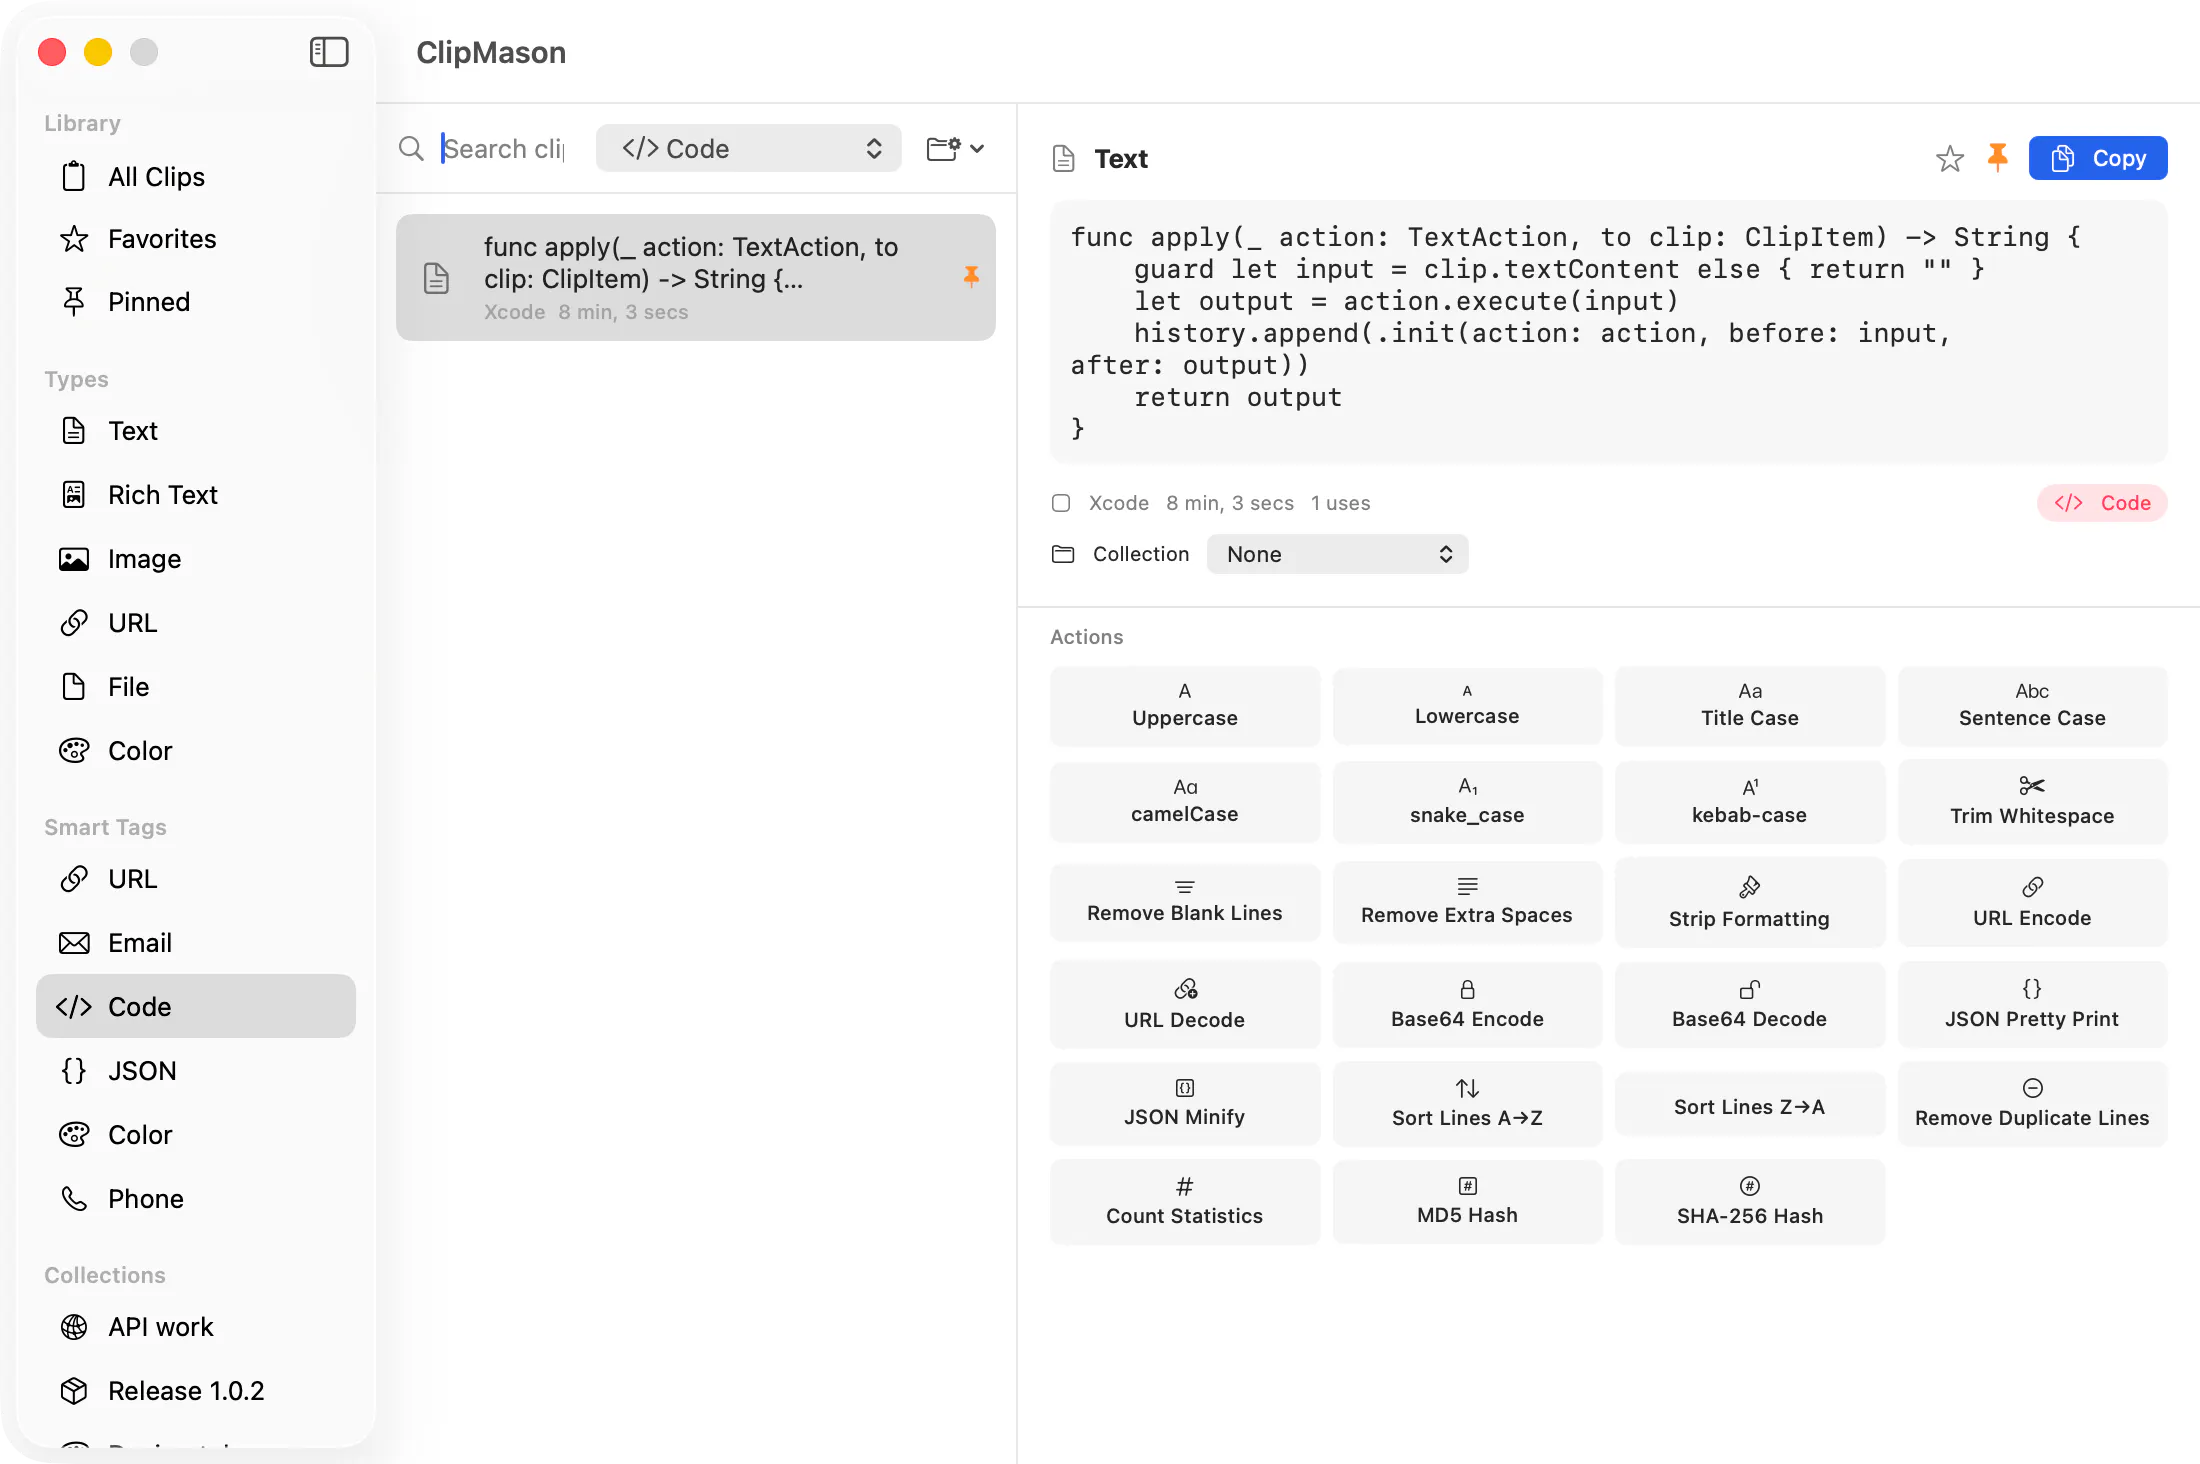The image size is (2200, 1464).
Task: Run Base64 Decode action
Action: pyautogui.click(x=1750, y=1005)
